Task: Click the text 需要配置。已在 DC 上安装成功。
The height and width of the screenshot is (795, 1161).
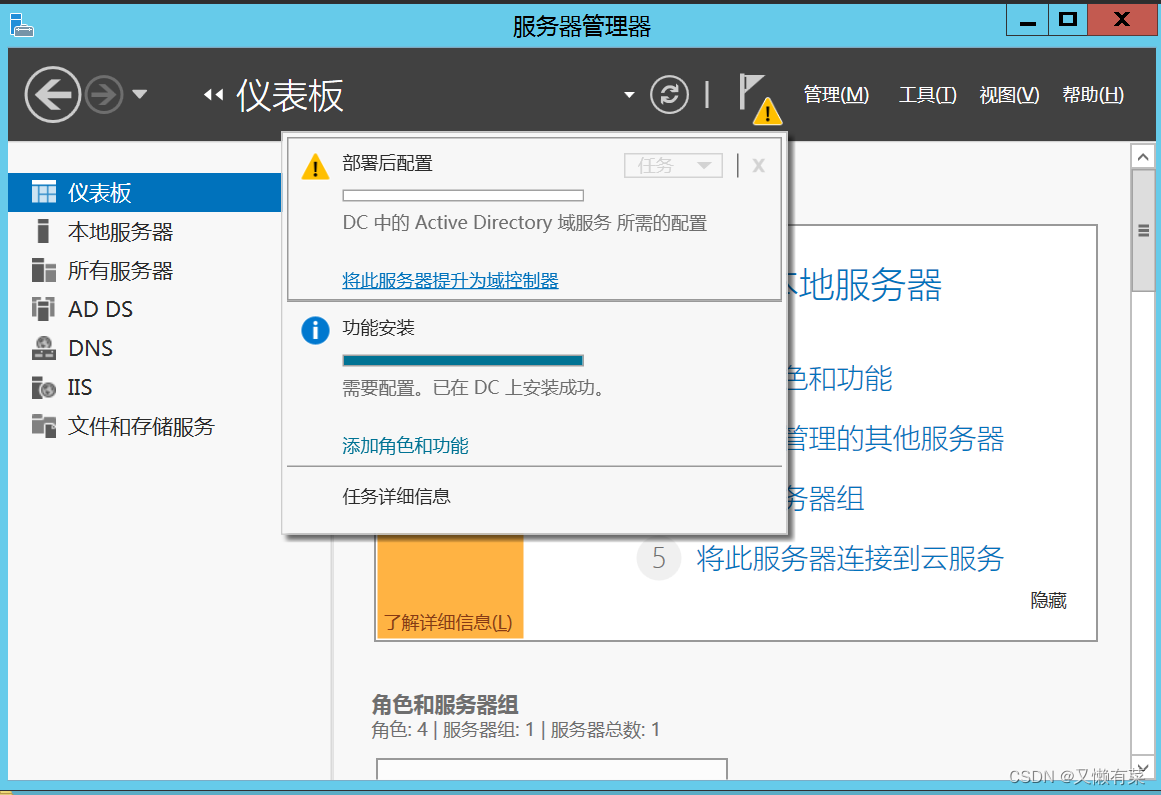Action: (x=474, y=388)
